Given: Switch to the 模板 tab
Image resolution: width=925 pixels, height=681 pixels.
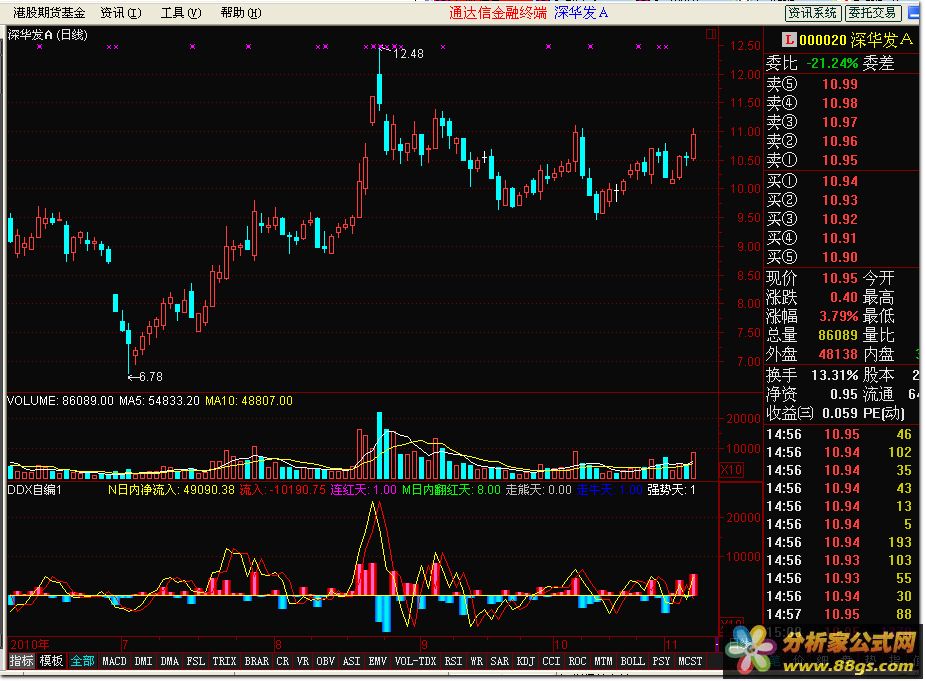Looking at the screenshot, I should pyautogui.click(x=51, y=661).
